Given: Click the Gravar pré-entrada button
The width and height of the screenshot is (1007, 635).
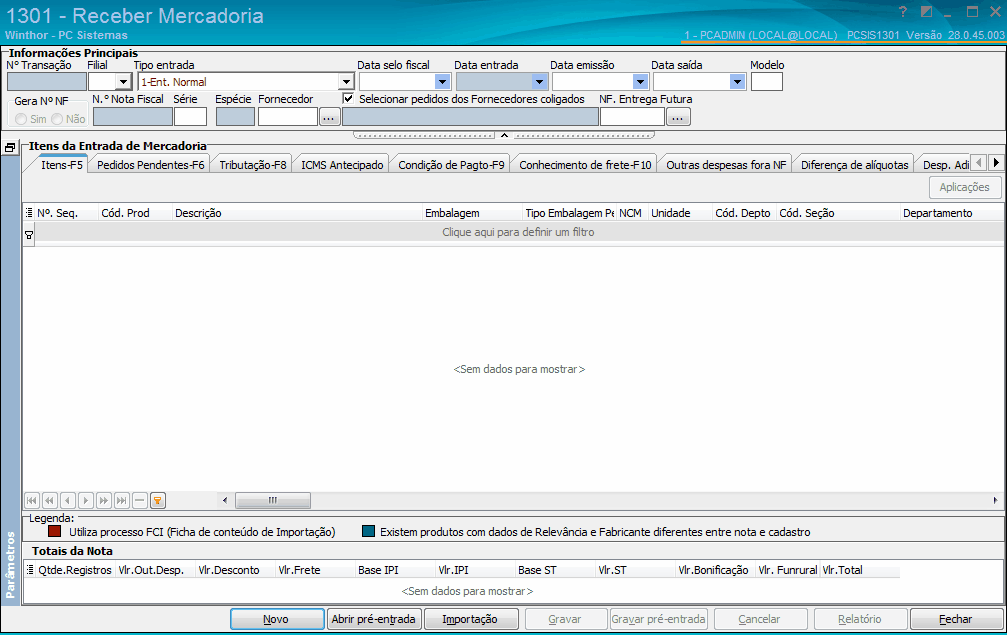Looking at the screenshot, I should [658, 619].
